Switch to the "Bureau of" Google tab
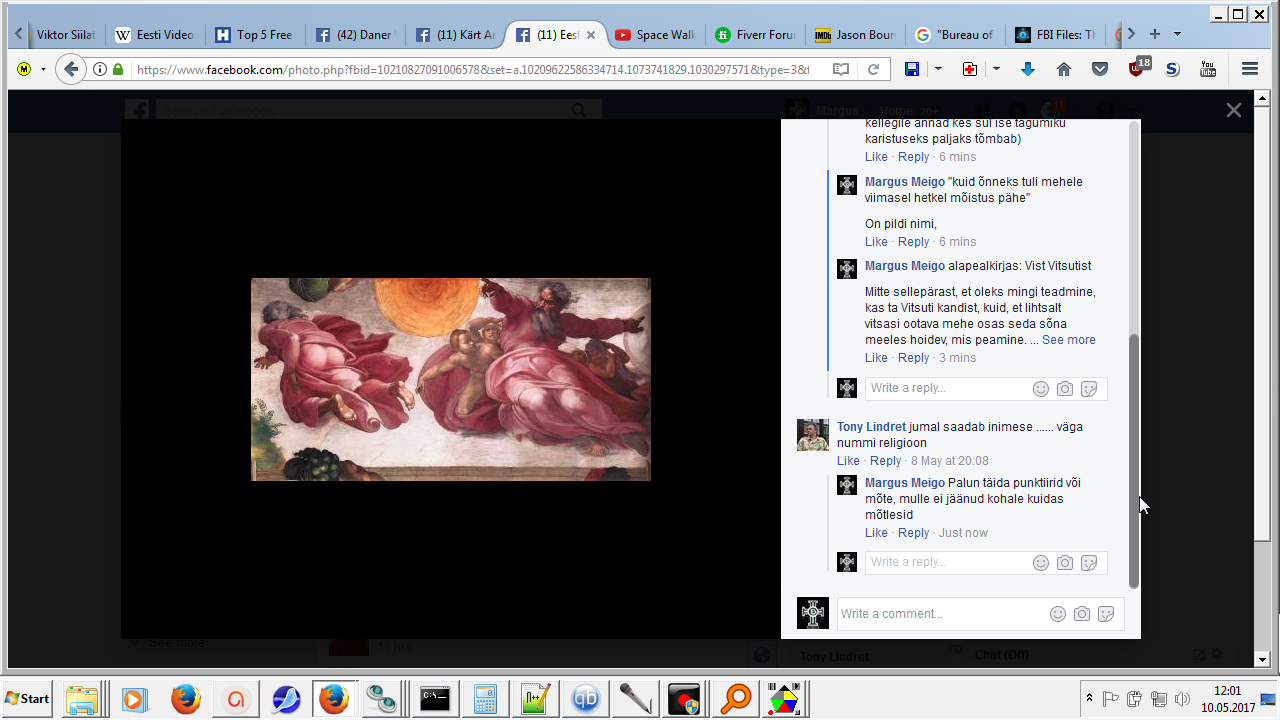The height and width of the screenshot is (720, 1280). 954,35
